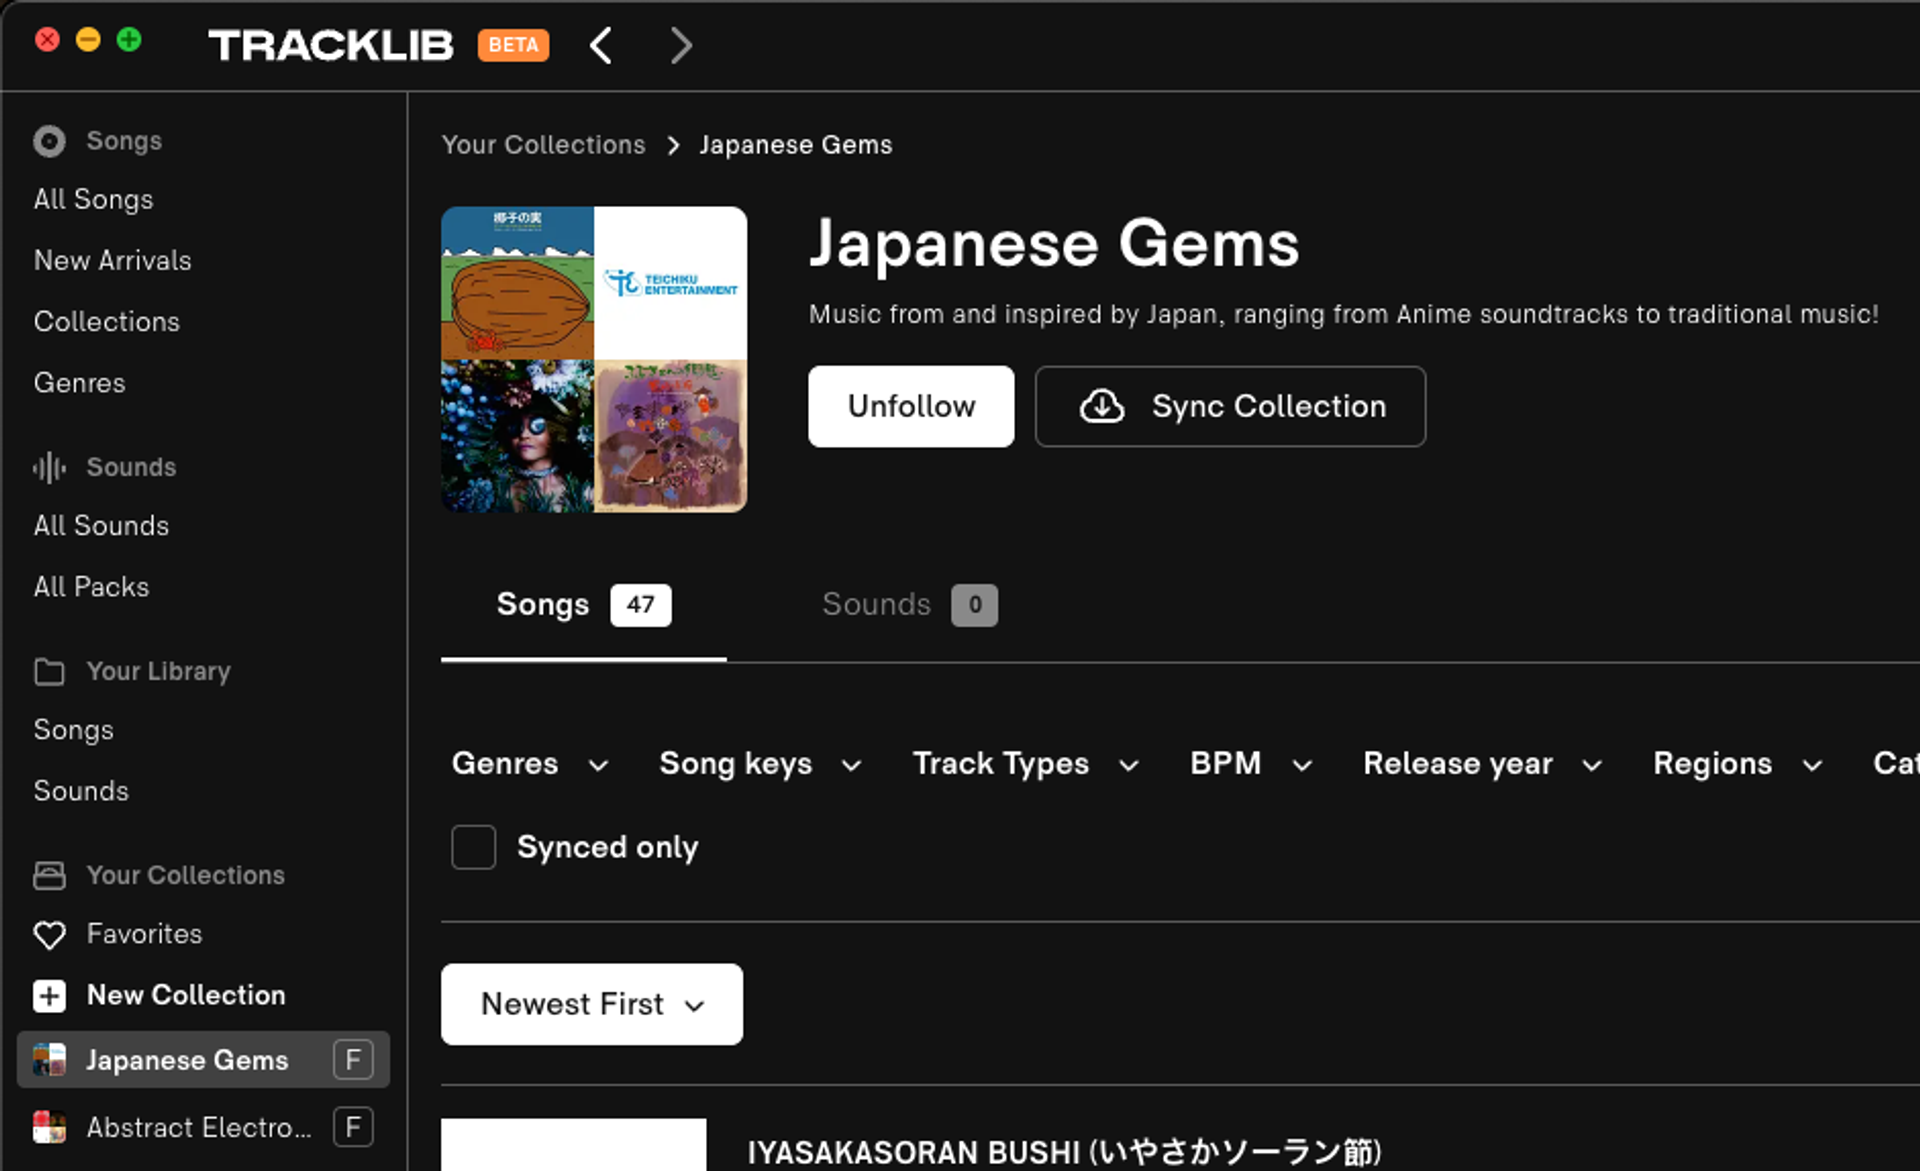The width and height of the screenshot is (1920, 1171).
Task: Select New Arrivals in the sidebar
Action: point(112,260)
